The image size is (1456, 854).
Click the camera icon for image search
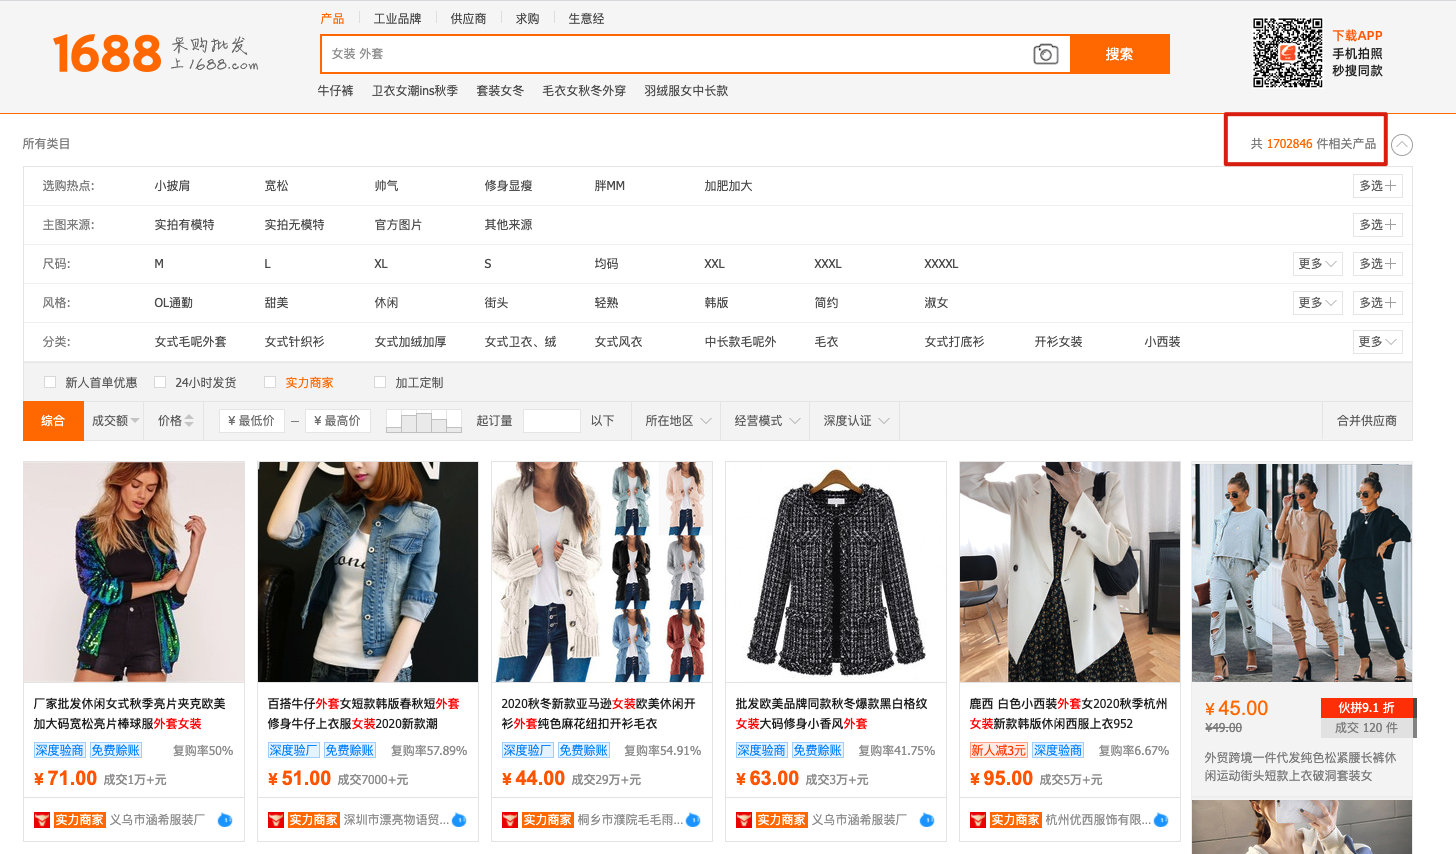(1044, 54)
